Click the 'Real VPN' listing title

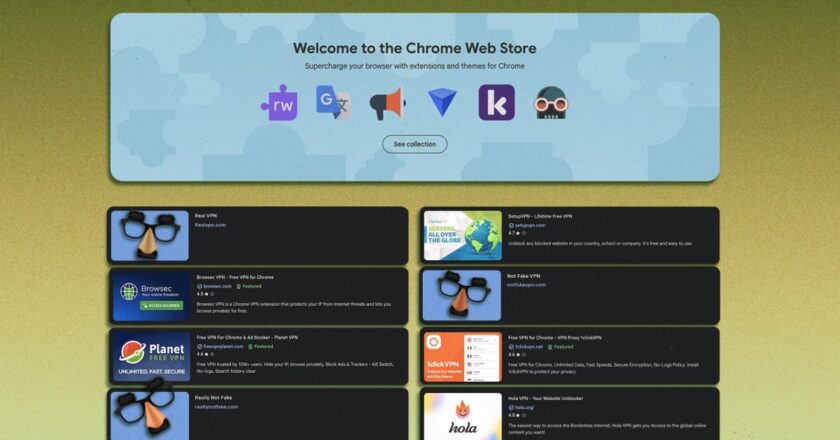click(206, 215)
